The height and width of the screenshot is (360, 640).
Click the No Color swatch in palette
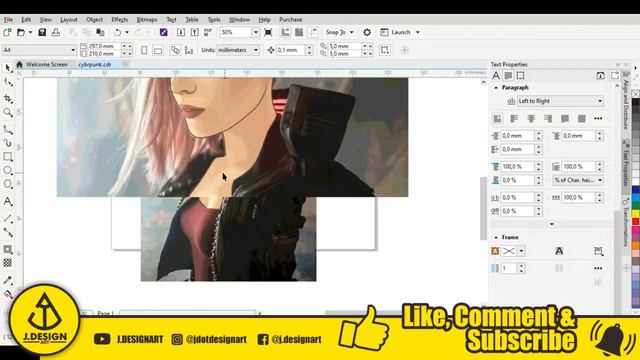636,94
